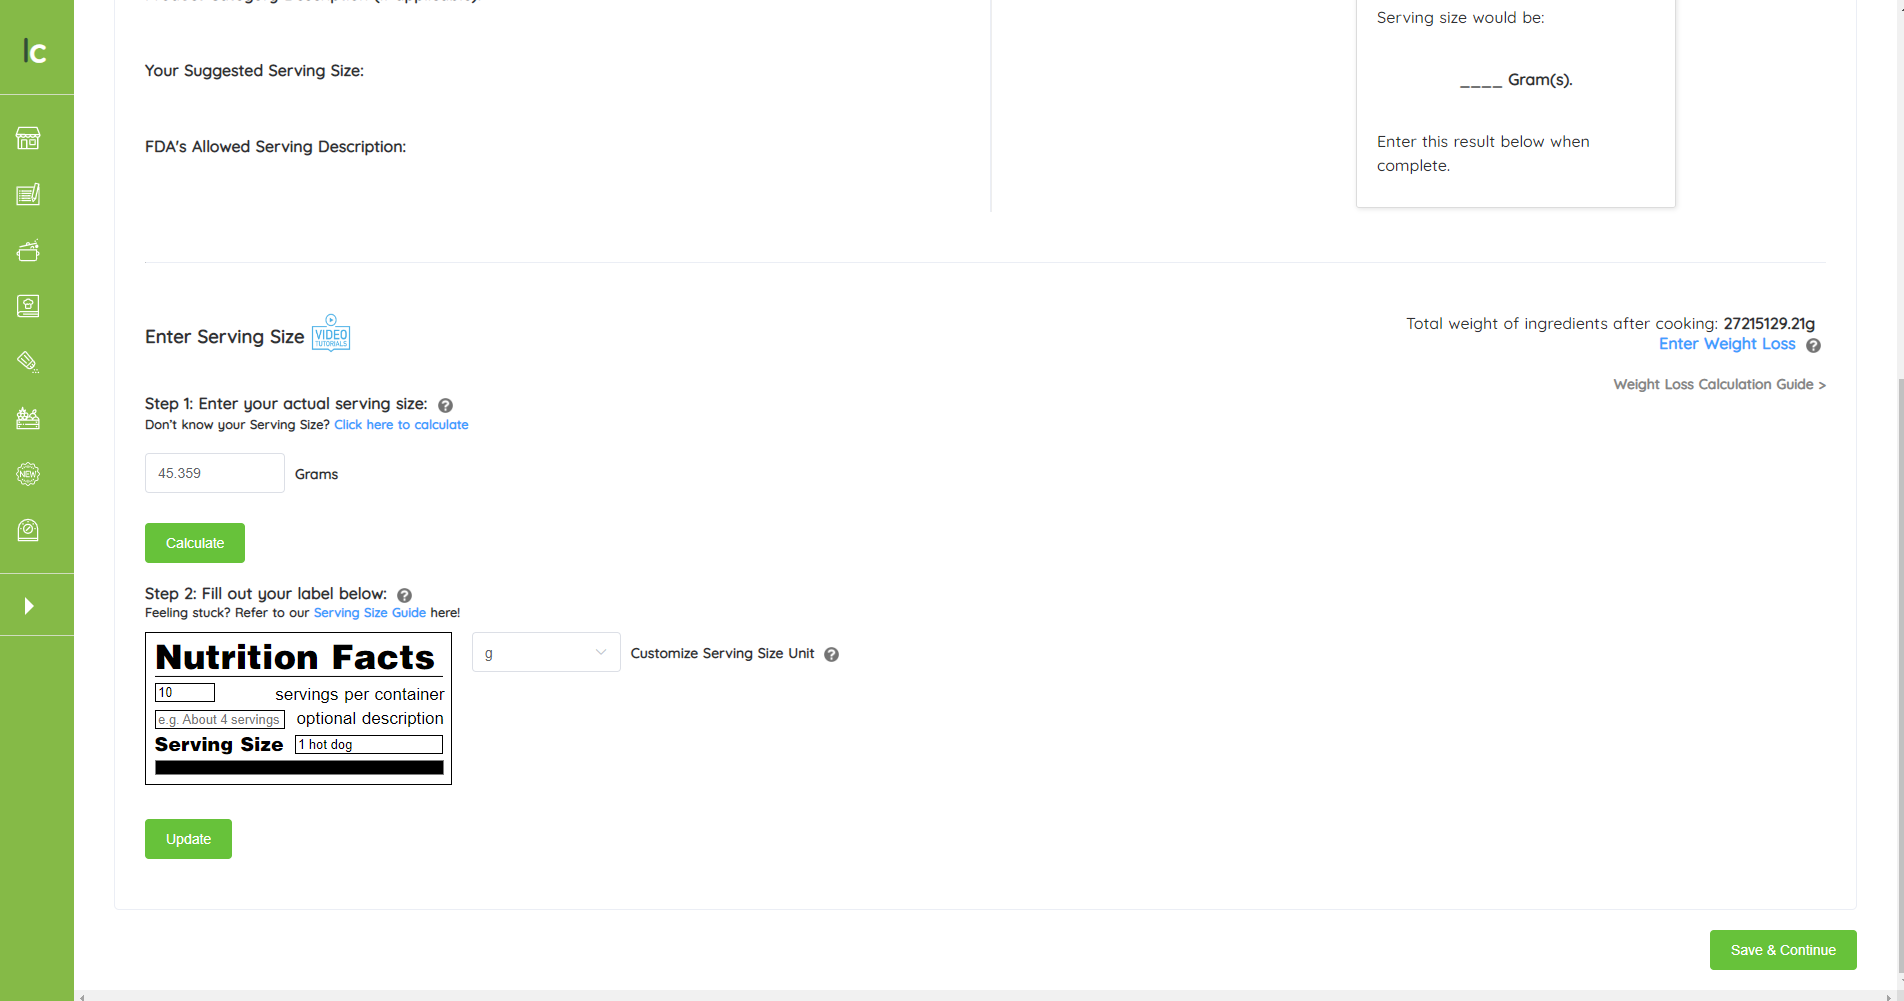This screenshot has width=1904, height=1001.
Task: Open the Serving Size Guide link
Action: (369, 613)
